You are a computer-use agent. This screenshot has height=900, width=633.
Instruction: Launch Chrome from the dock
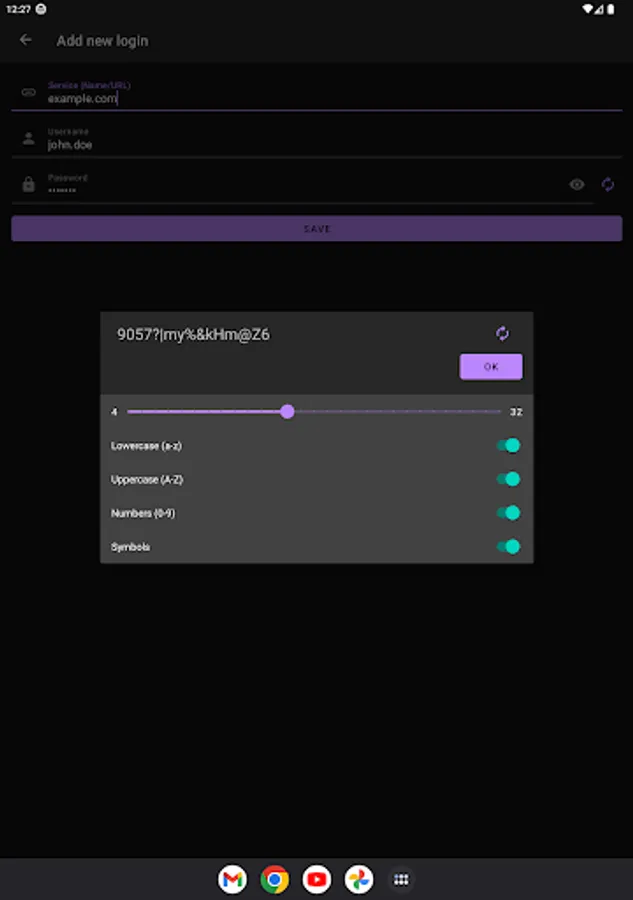[274, 879]
